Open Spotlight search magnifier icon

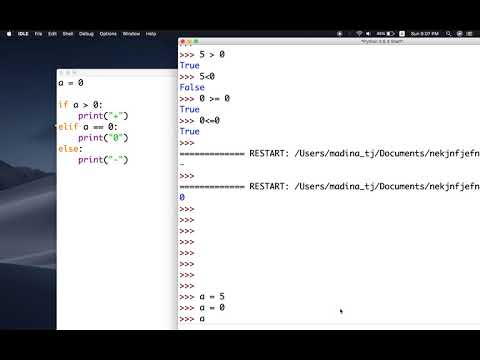pyautogui.click(x=448, y=34)
